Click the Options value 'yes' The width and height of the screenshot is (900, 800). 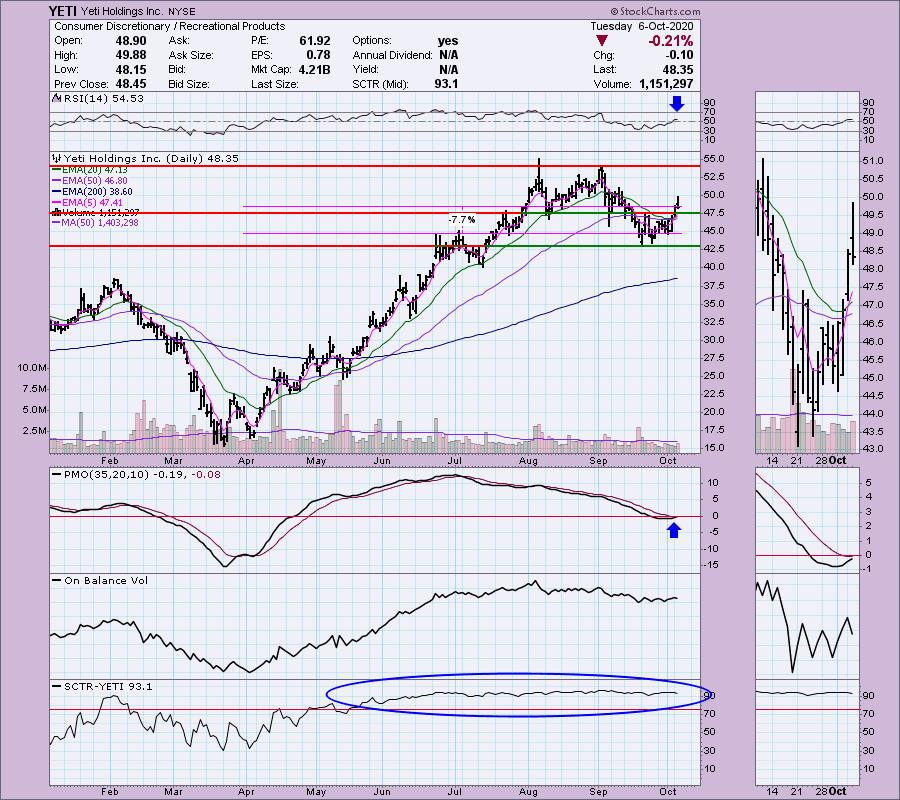(x=448, y=41)
